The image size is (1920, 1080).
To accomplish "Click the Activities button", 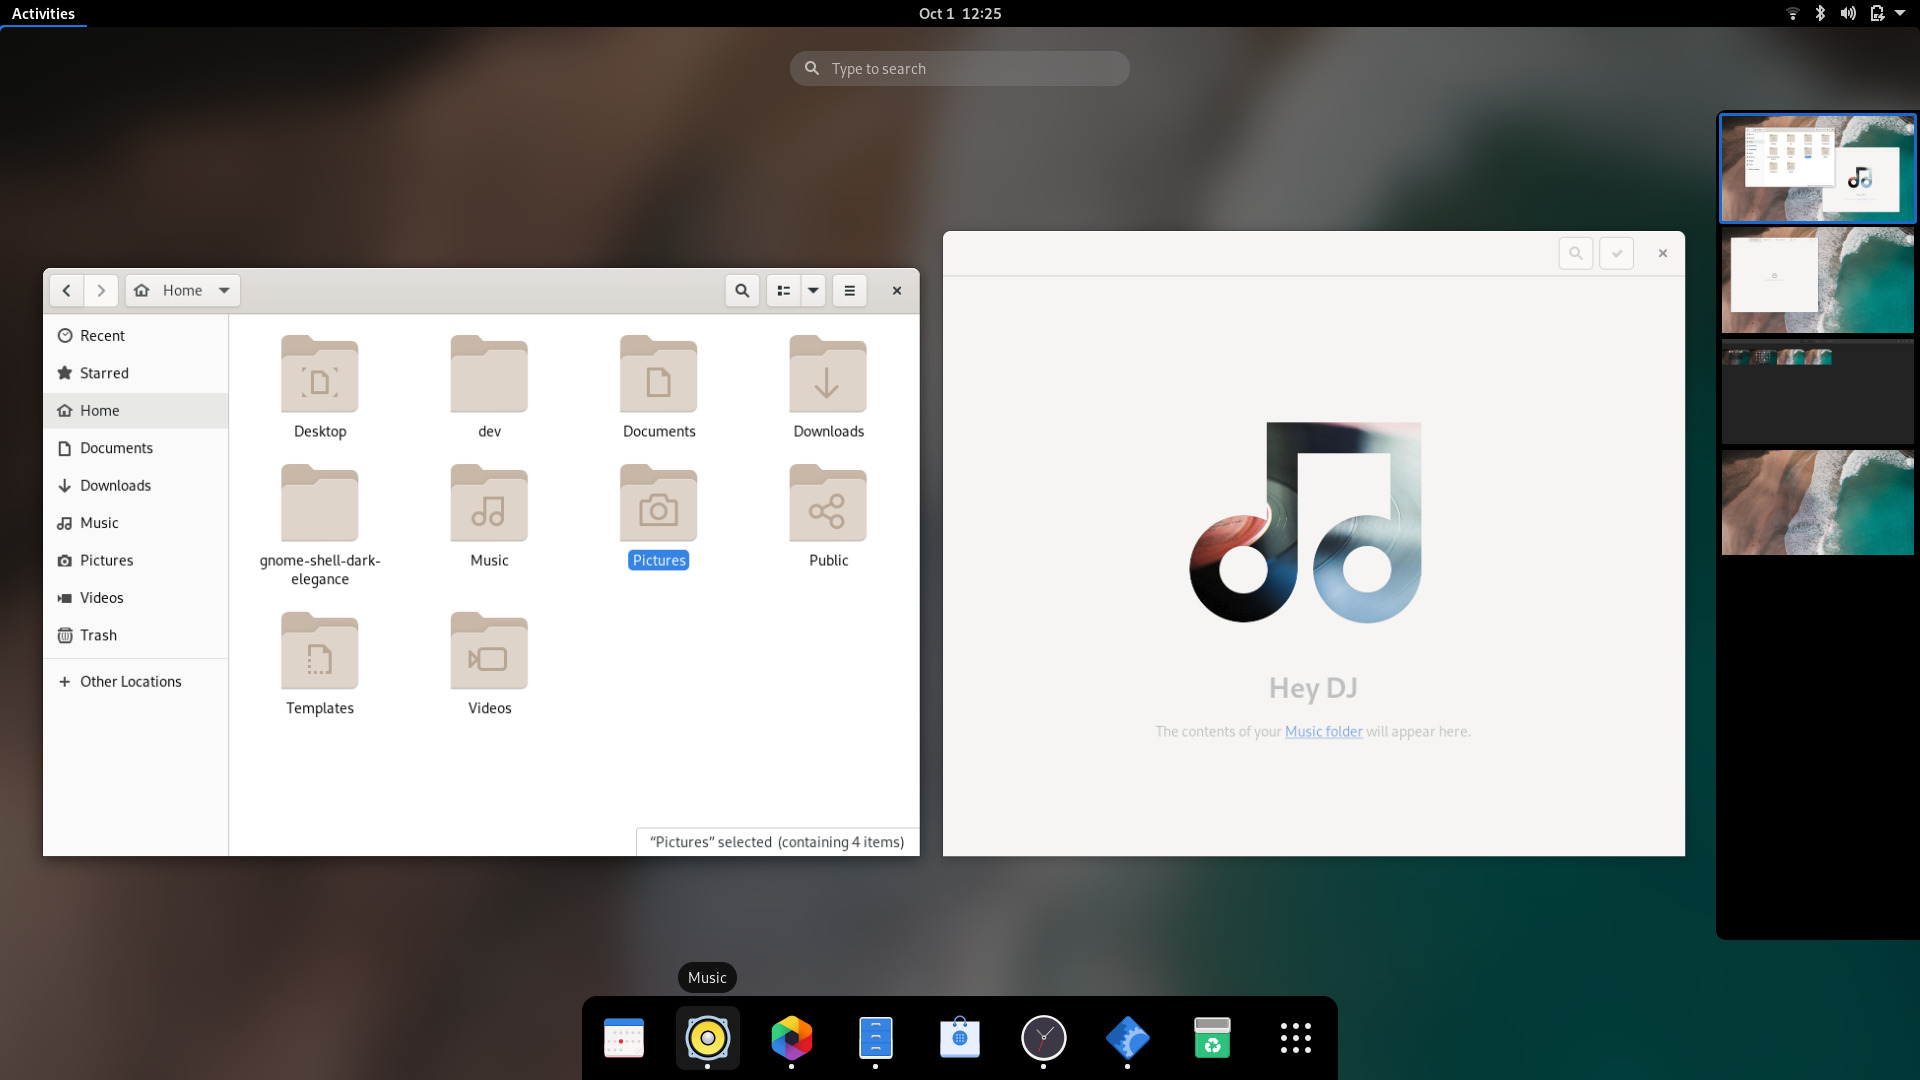I will pyautogui.click(x=43, y=13).
